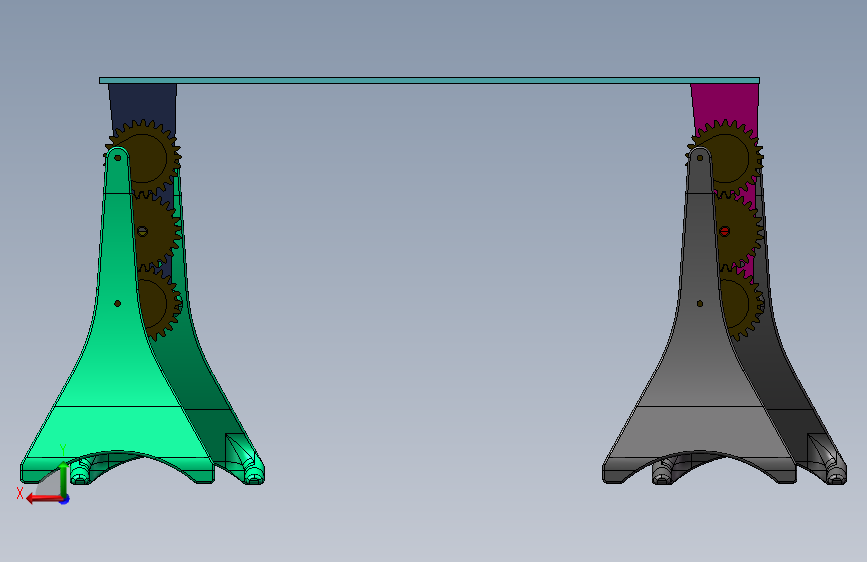
Task: Click the red X axis arrow of the triad
Action: (x=43, y=499)
